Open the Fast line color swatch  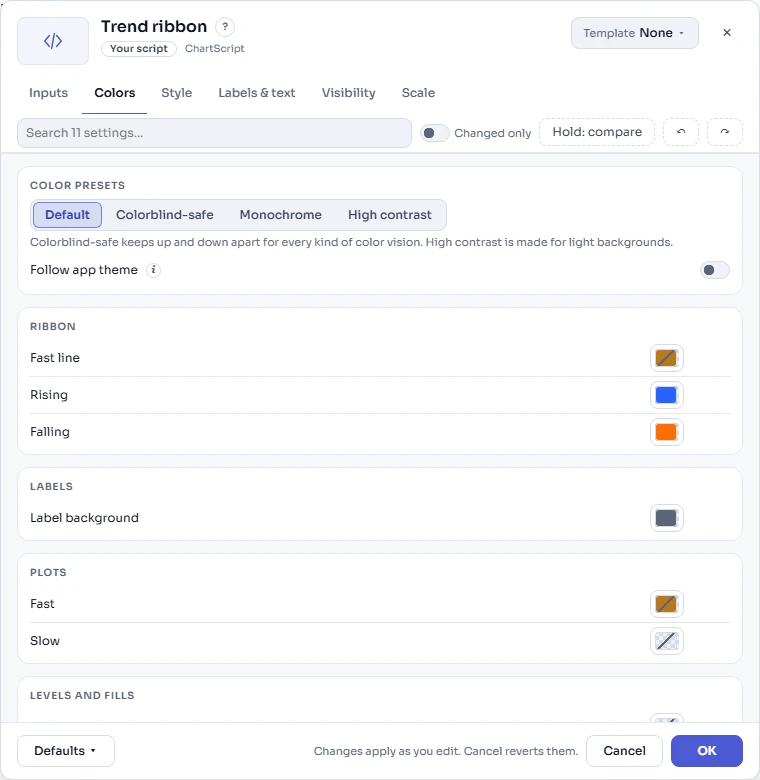click(x=666, y=358)
